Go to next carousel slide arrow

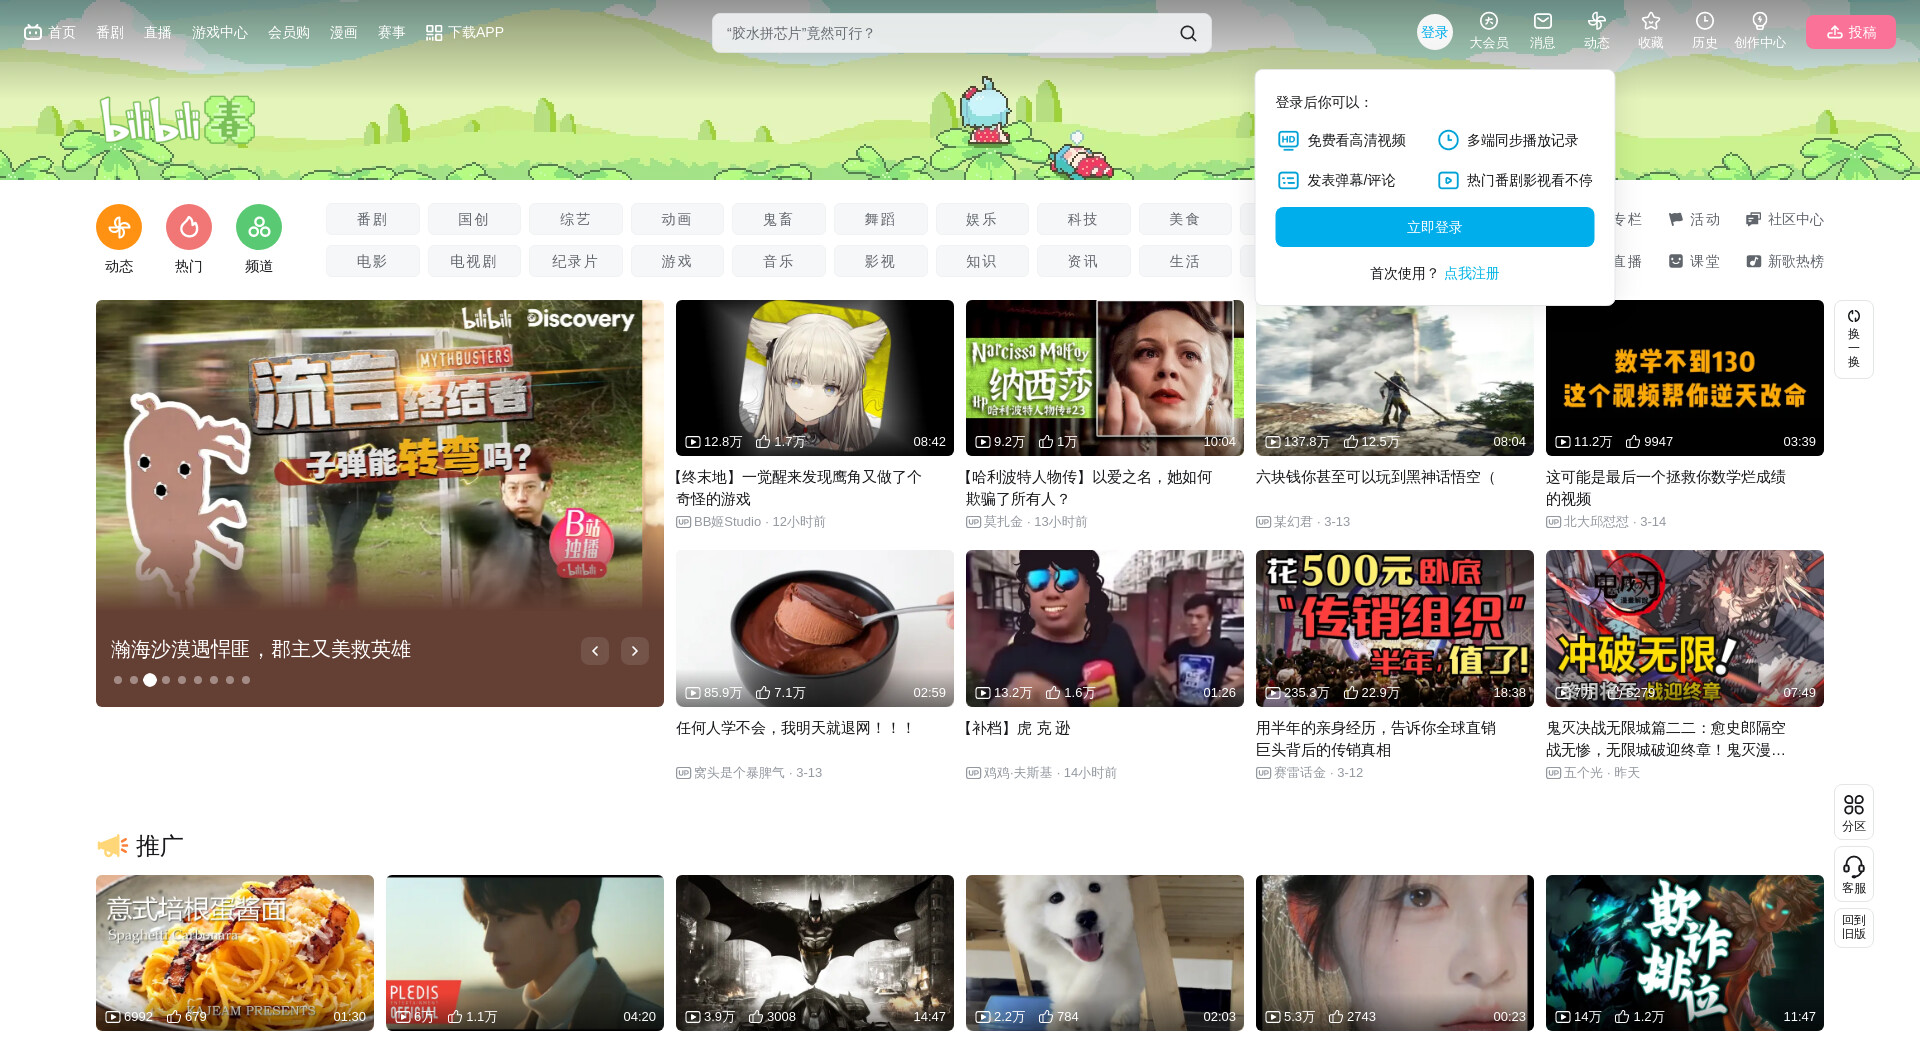coord(635,651)
